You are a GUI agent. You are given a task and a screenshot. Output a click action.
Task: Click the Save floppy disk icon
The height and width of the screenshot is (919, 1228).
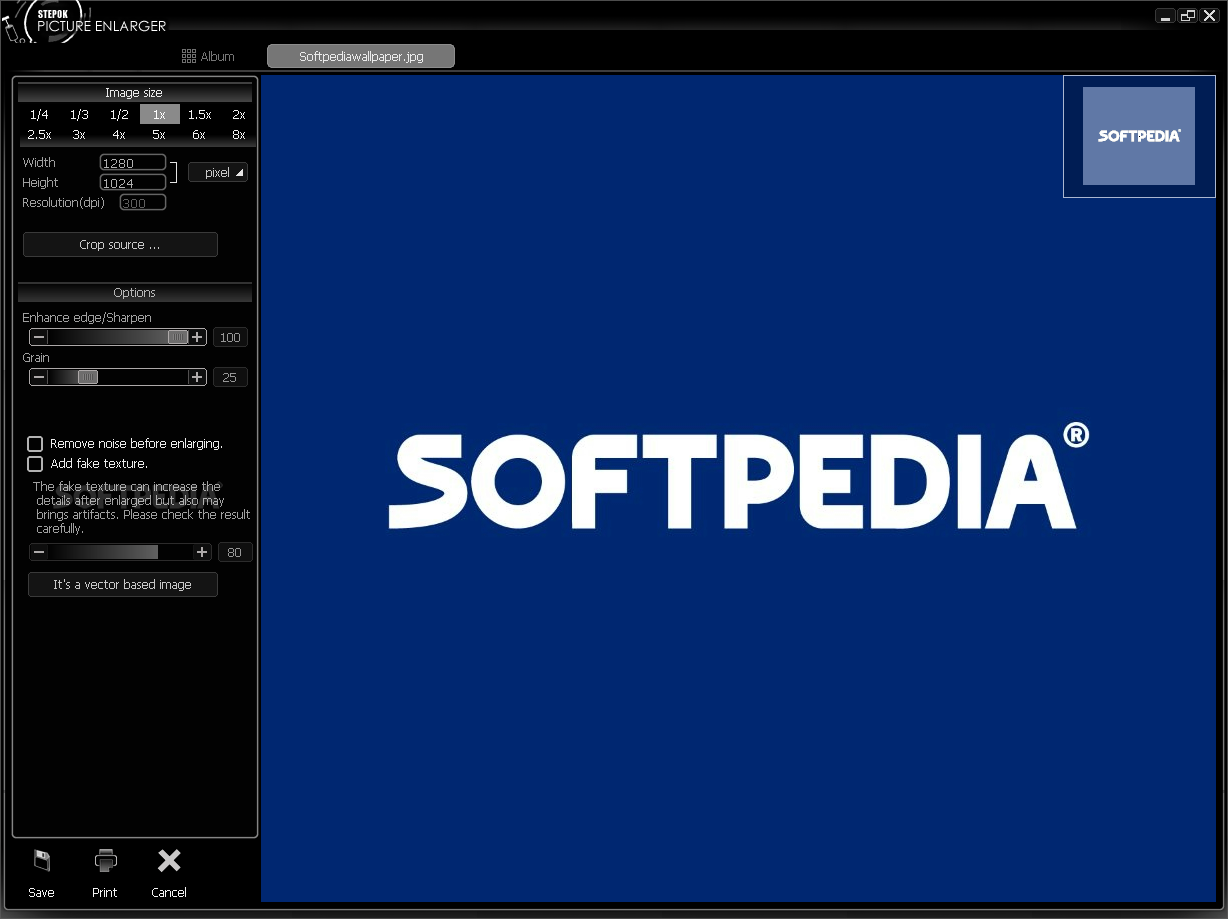[41, 861]
